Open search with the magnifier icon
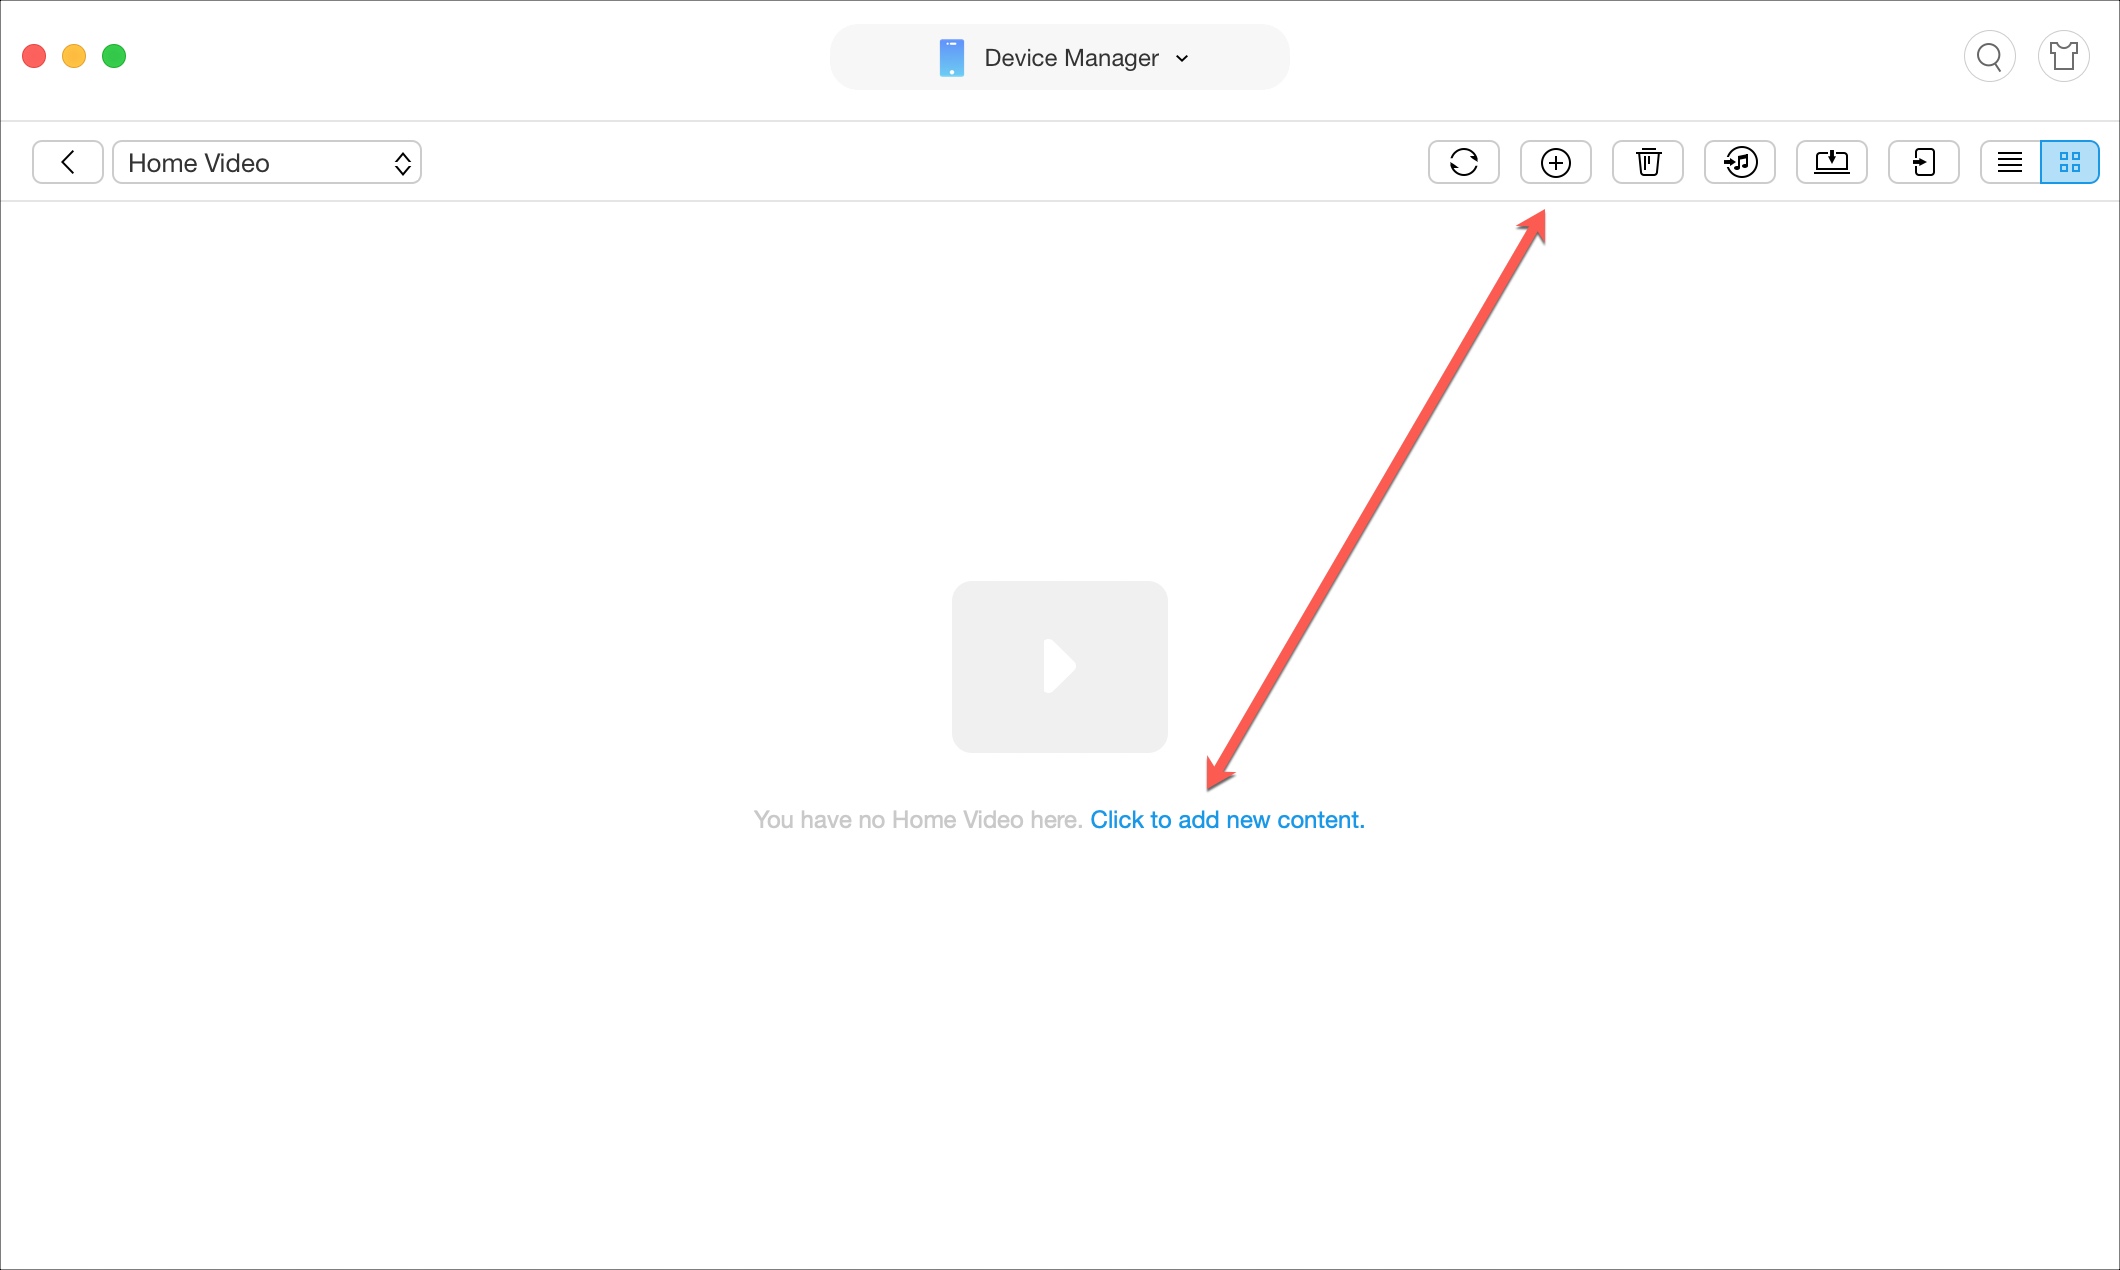Screen dimensions: 2120x1270 [x=1989, y=57]
